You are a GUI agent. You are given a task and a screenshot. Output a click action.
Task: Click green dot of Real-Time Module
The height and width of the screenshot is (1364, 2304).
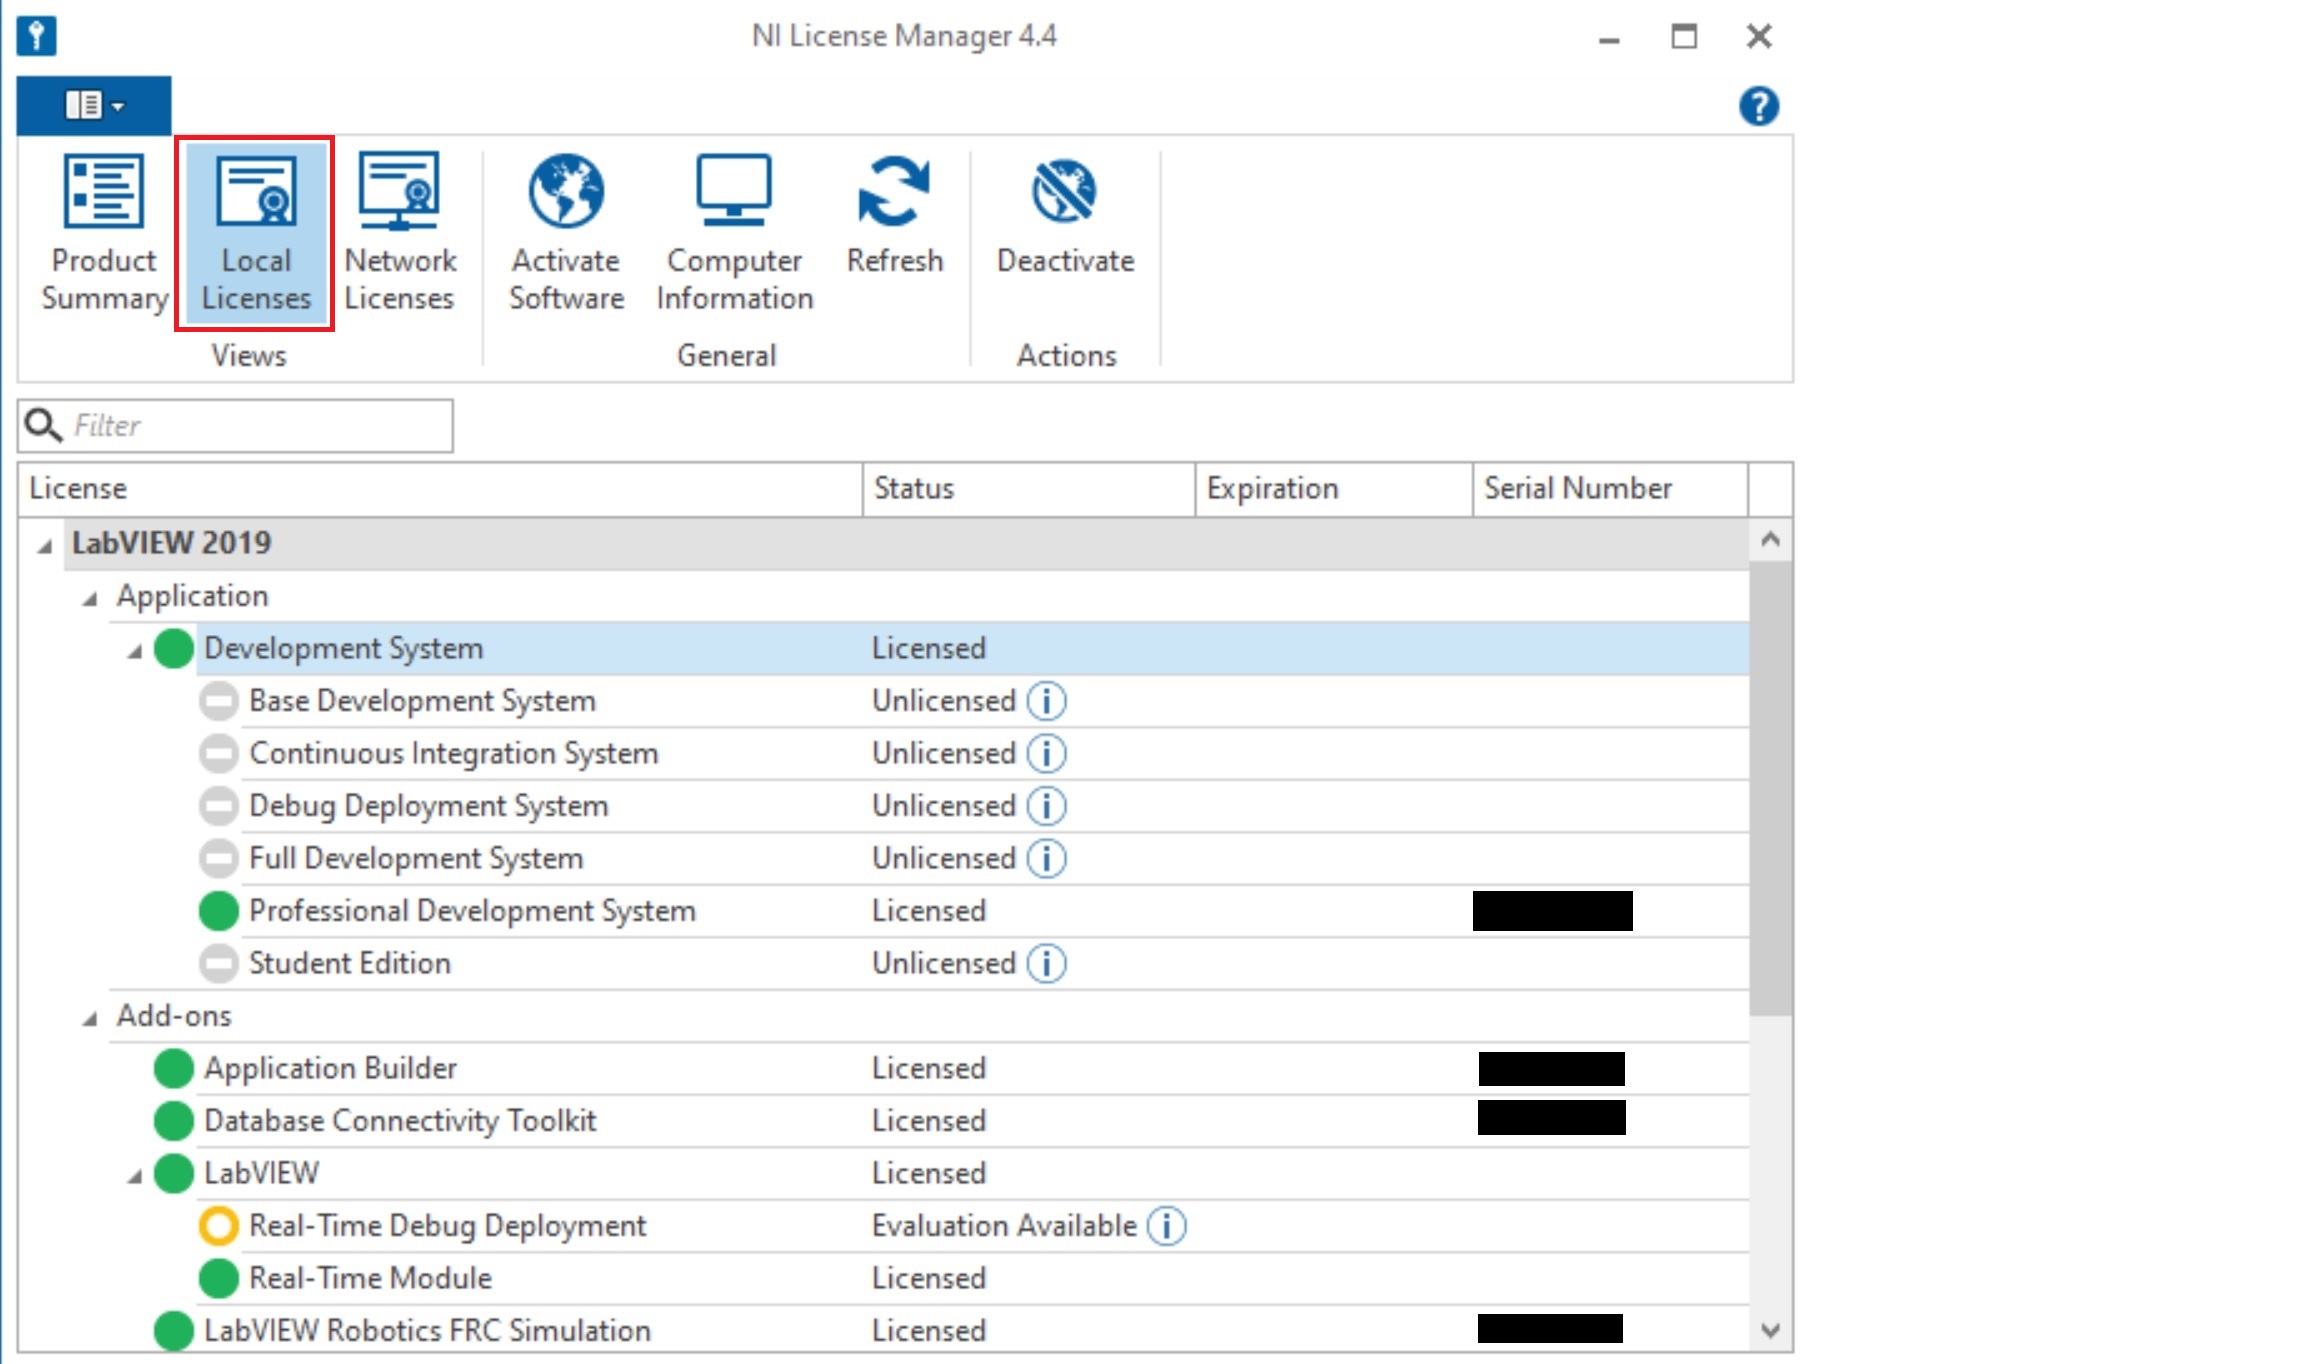(219, 1278)
